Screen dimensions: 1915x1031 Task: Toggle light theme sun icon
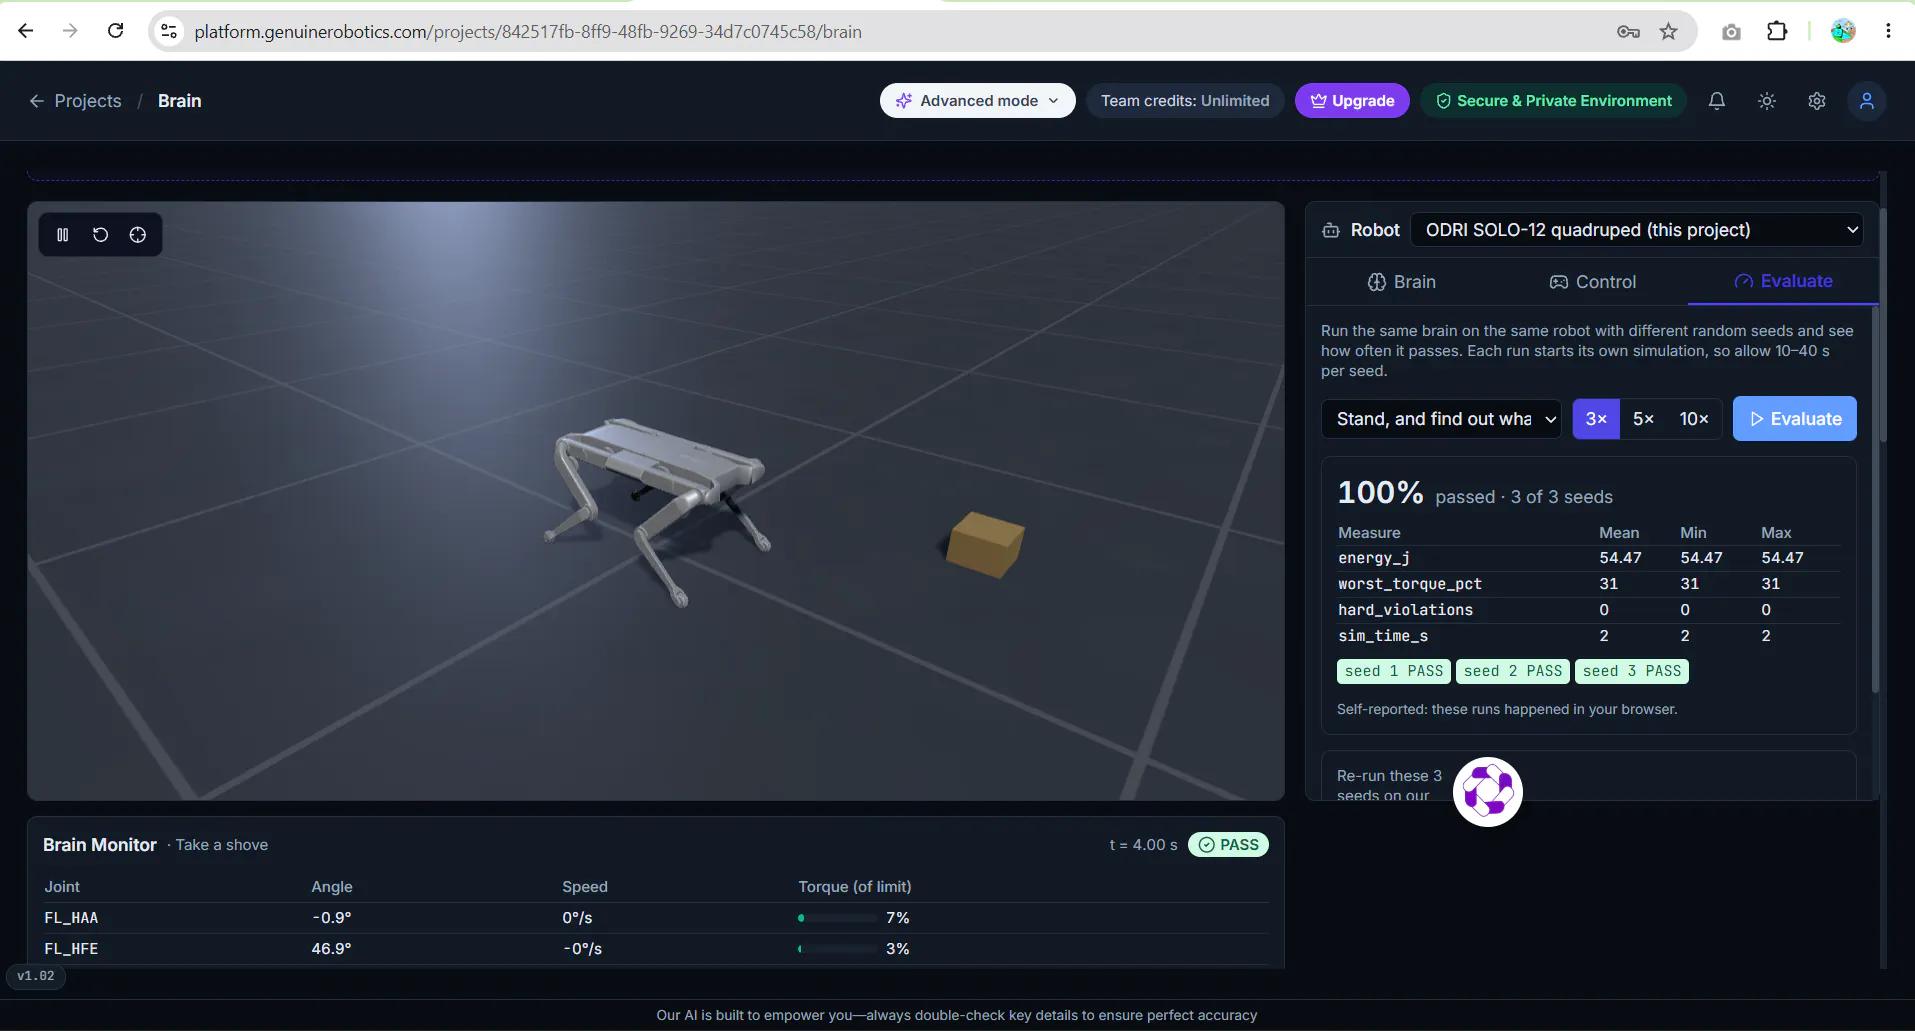pos(1767,101)
